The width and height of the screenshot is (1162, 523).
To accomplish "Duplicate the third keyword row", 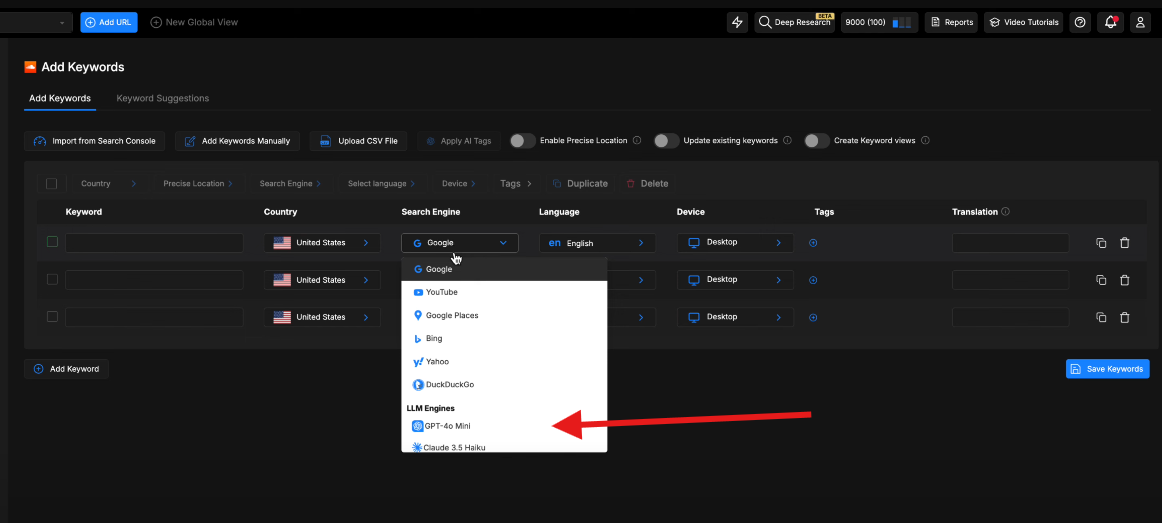I will tap(1101, 317).
